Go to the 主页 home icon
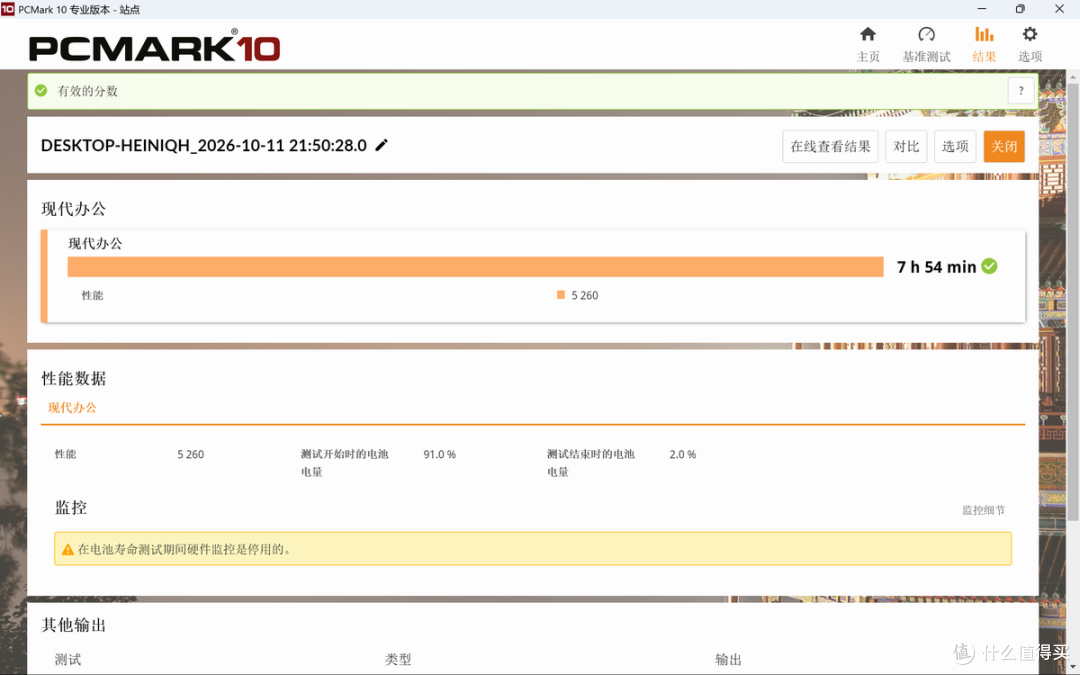Viewport: 1080px width, 675px height. pyautogui.click(x=868, y=34)
